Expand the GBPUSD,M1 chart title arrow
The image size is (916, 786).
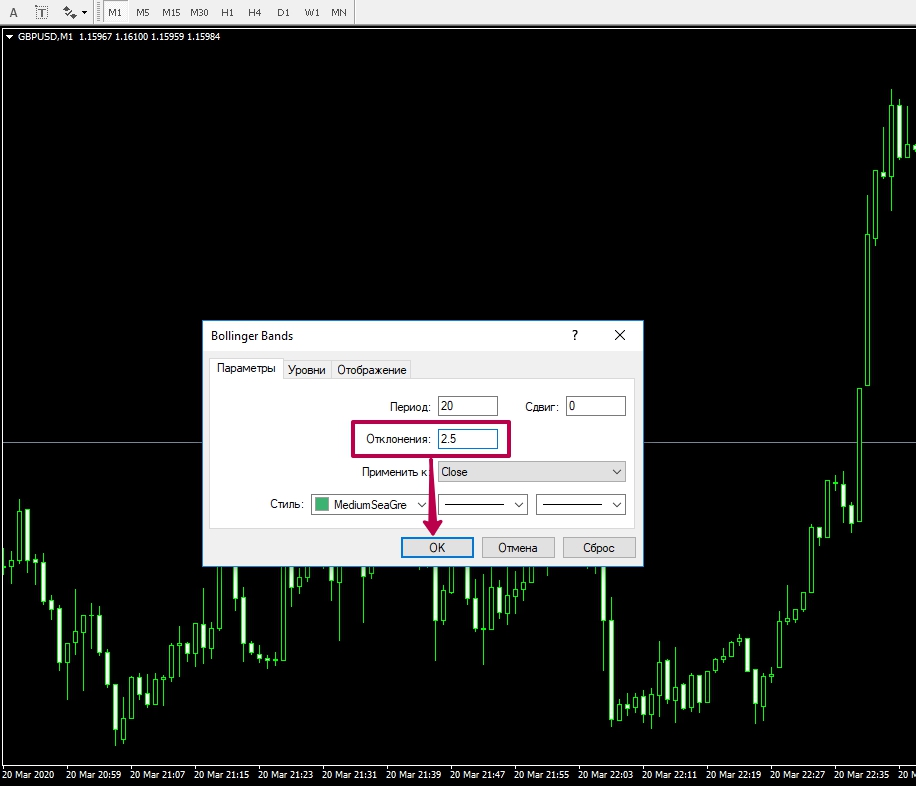pyautogui.click(x=10, y=37)
